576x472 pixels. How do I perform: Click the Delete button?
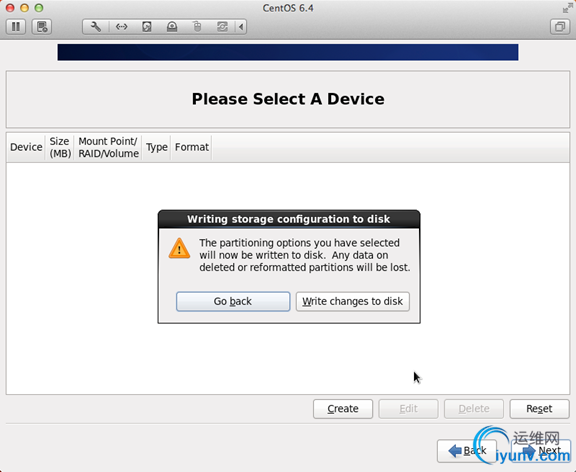point(474,409)
